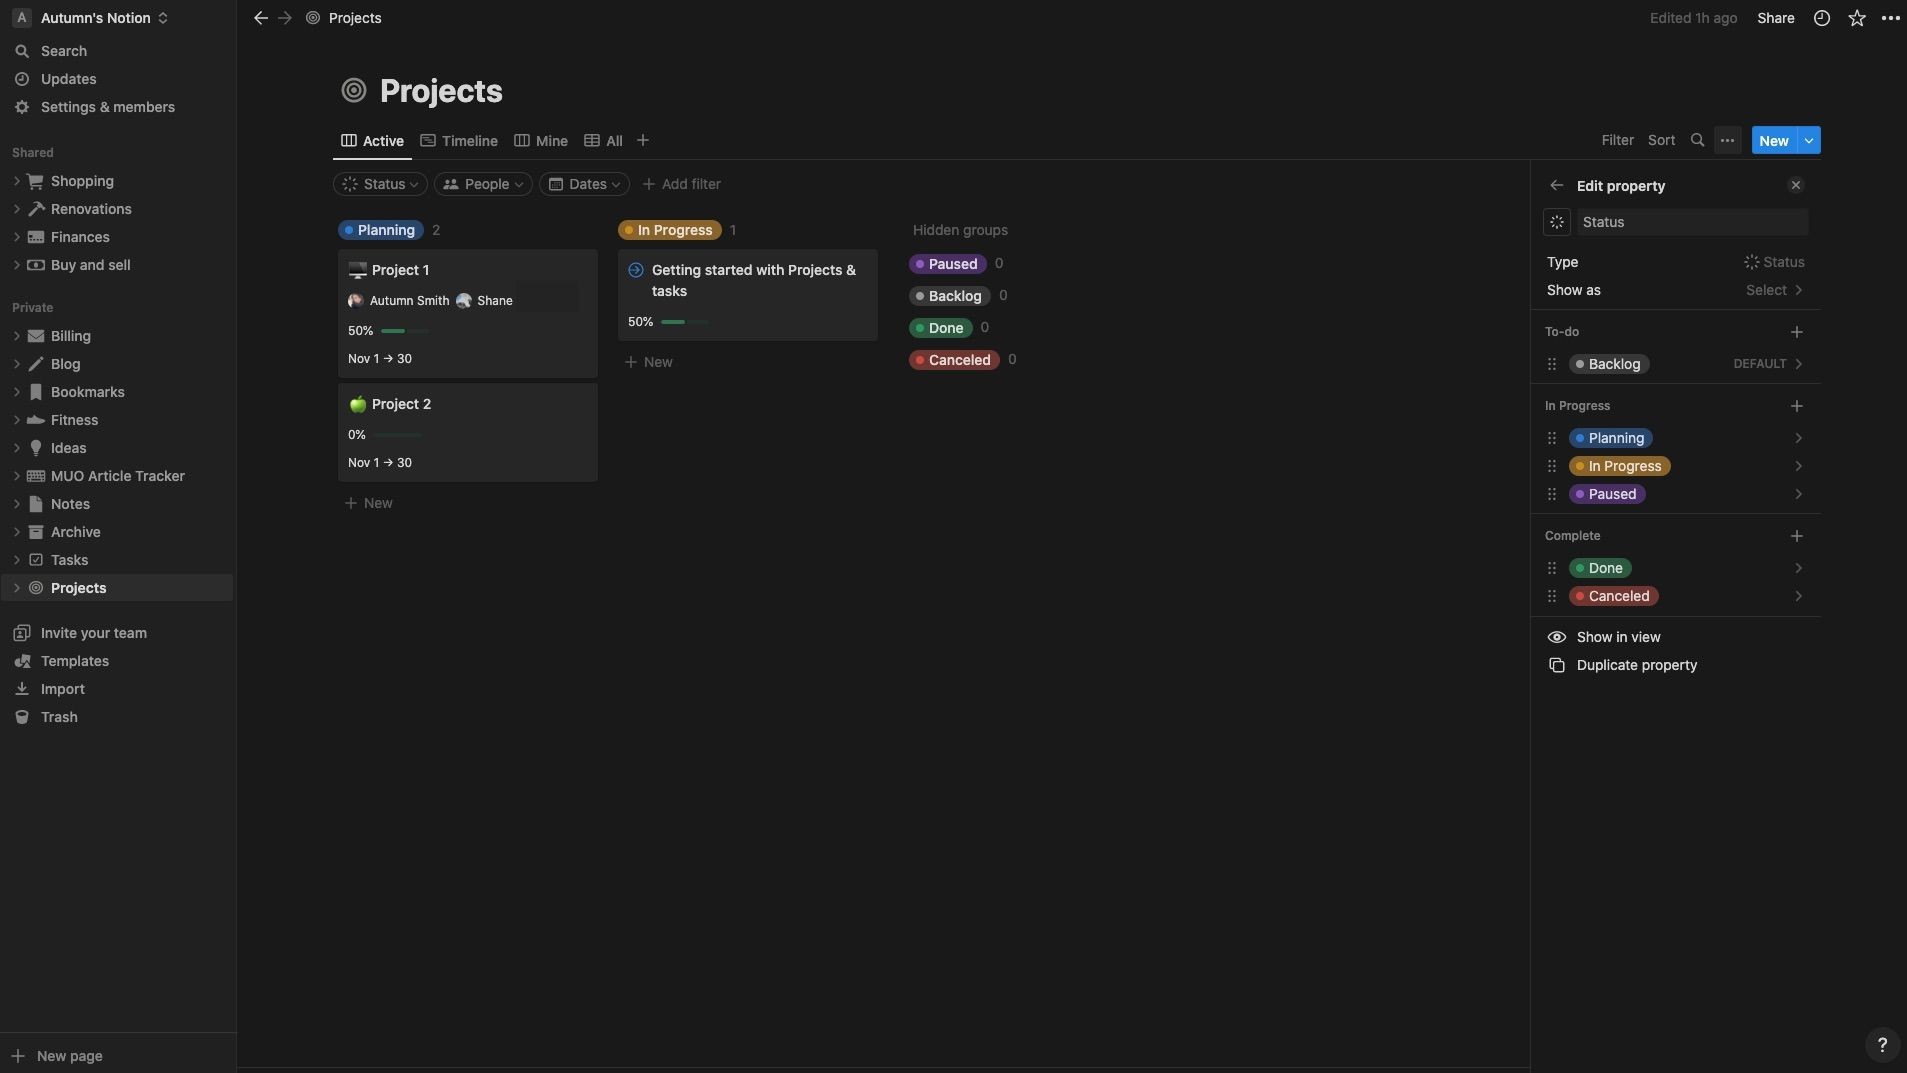Screen dimensions: 1907x1073
Task: Click the Getting started card progress bar
Action: pos(684,322)
